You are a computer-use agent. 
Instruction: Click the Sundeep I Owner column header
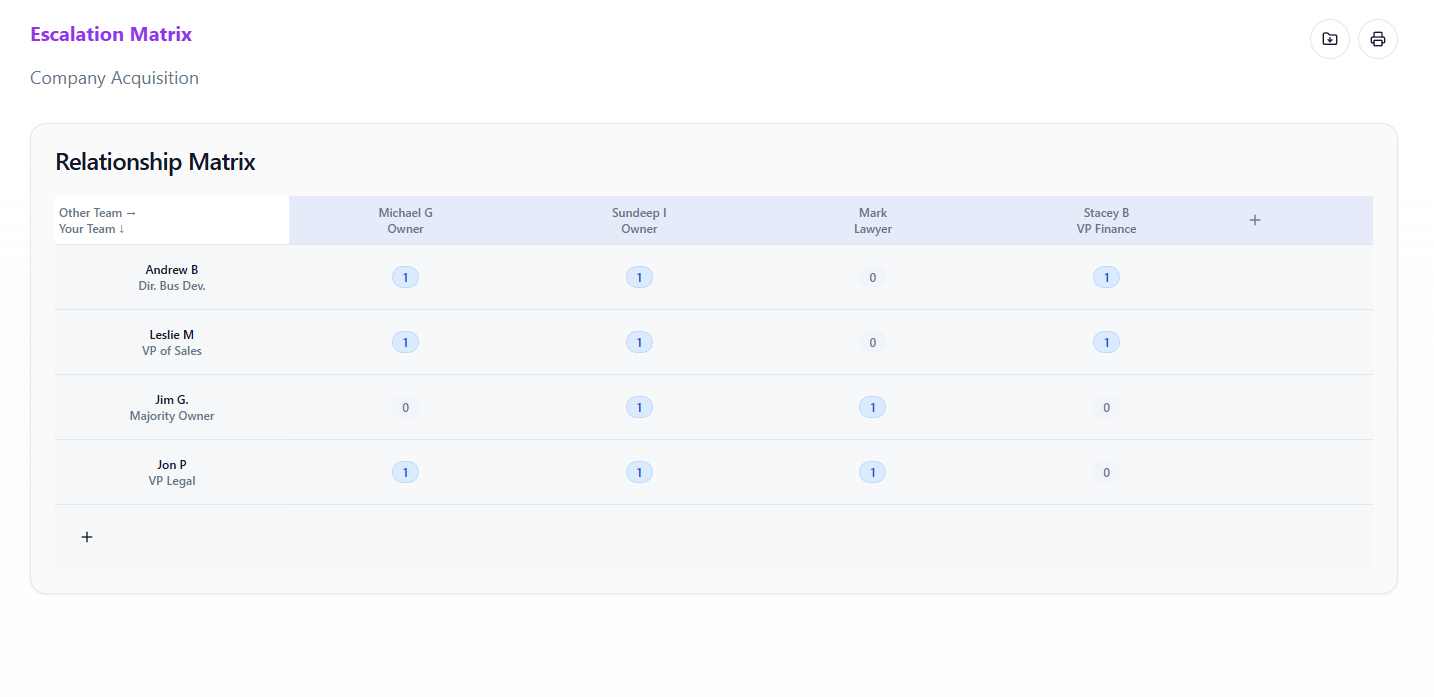[x=639, y=221]
